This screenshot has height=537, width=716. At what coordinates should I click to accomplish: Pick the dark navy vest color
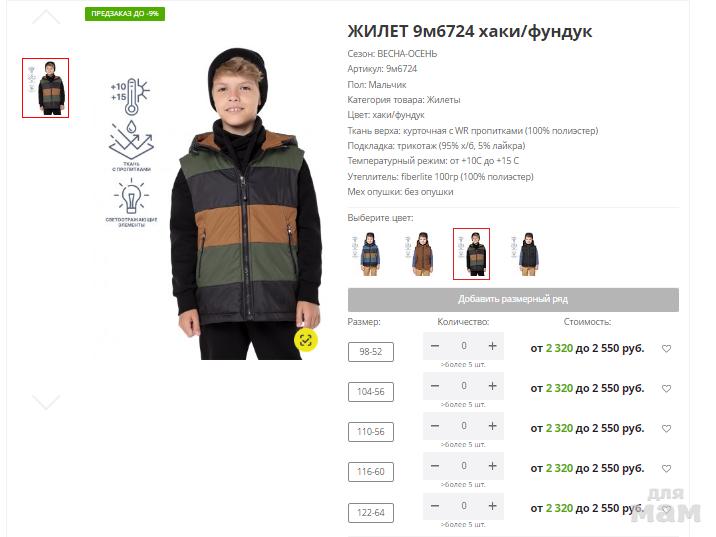[x=527, y=254]
